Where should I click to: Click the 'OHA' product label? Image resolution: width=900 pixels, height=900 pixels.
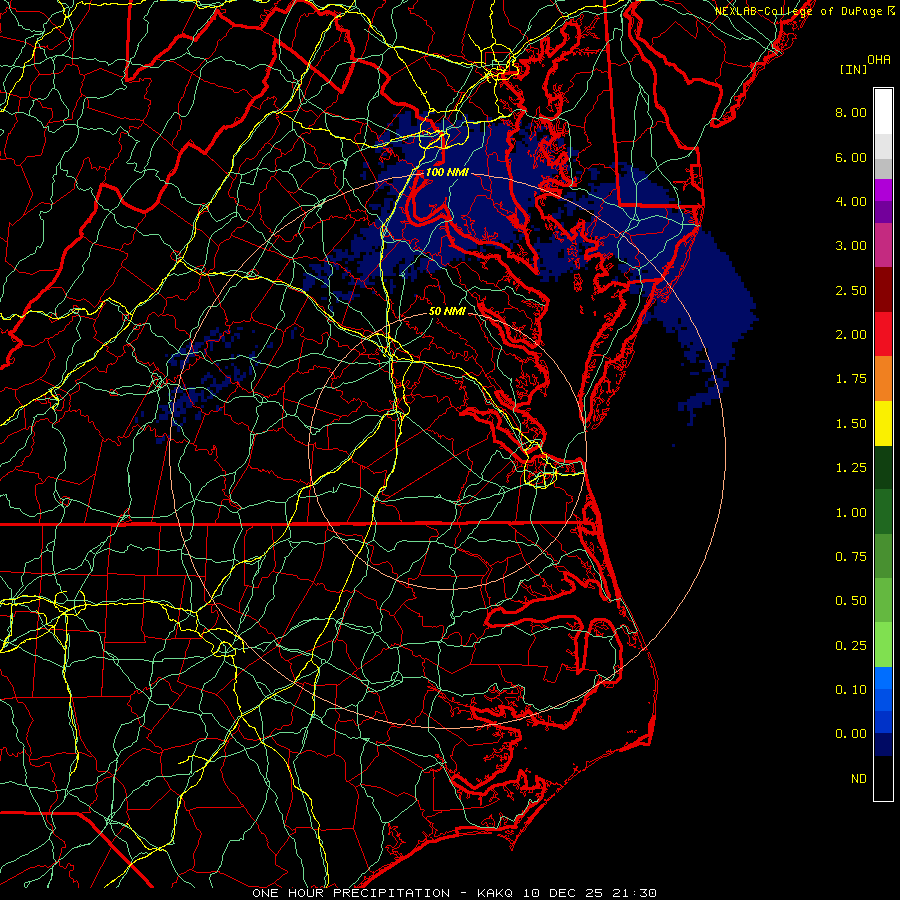879,60
